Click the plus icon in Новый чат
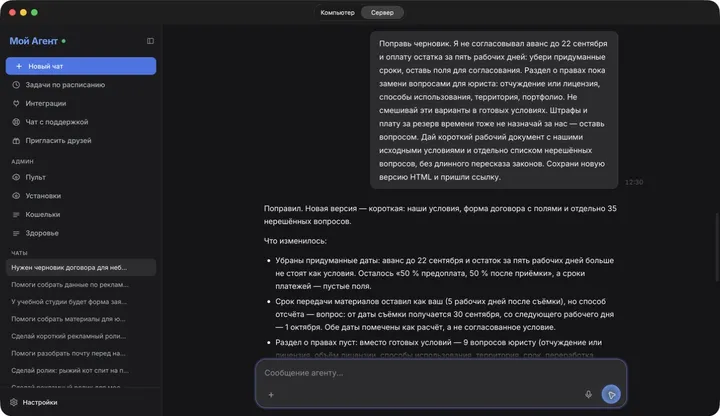The width and height of the screenshot is (720, 416). click(19, 66)
